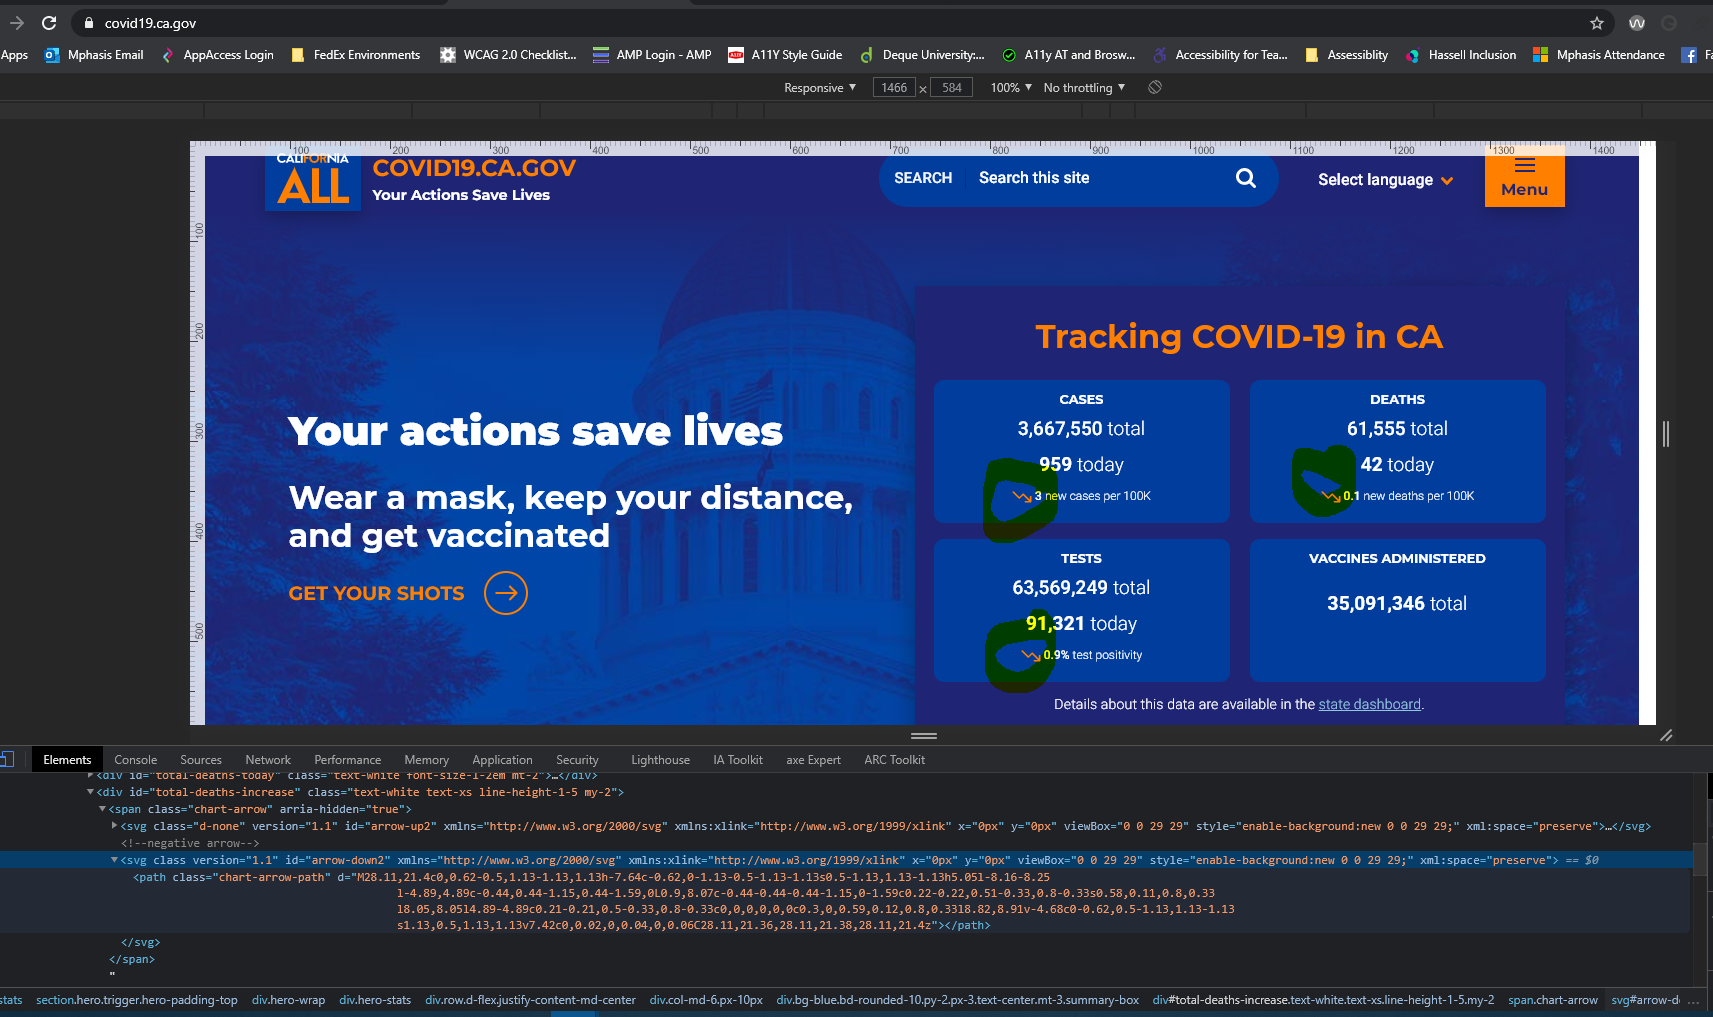Collapse the span chart-arrow node

coord(102,809)
